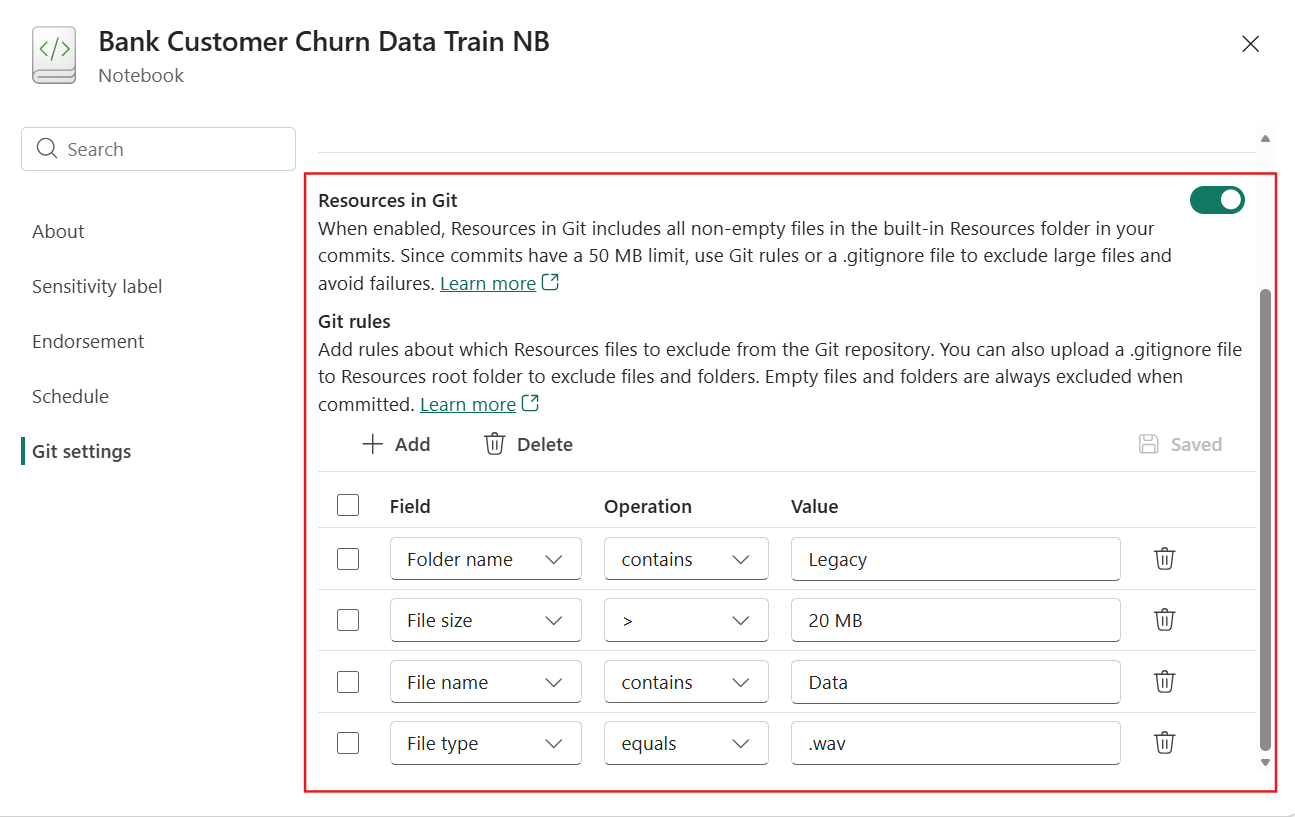This screenshot has width=1295, height=817.
Task: Click the Add rule plus icon
Action: 373,444
